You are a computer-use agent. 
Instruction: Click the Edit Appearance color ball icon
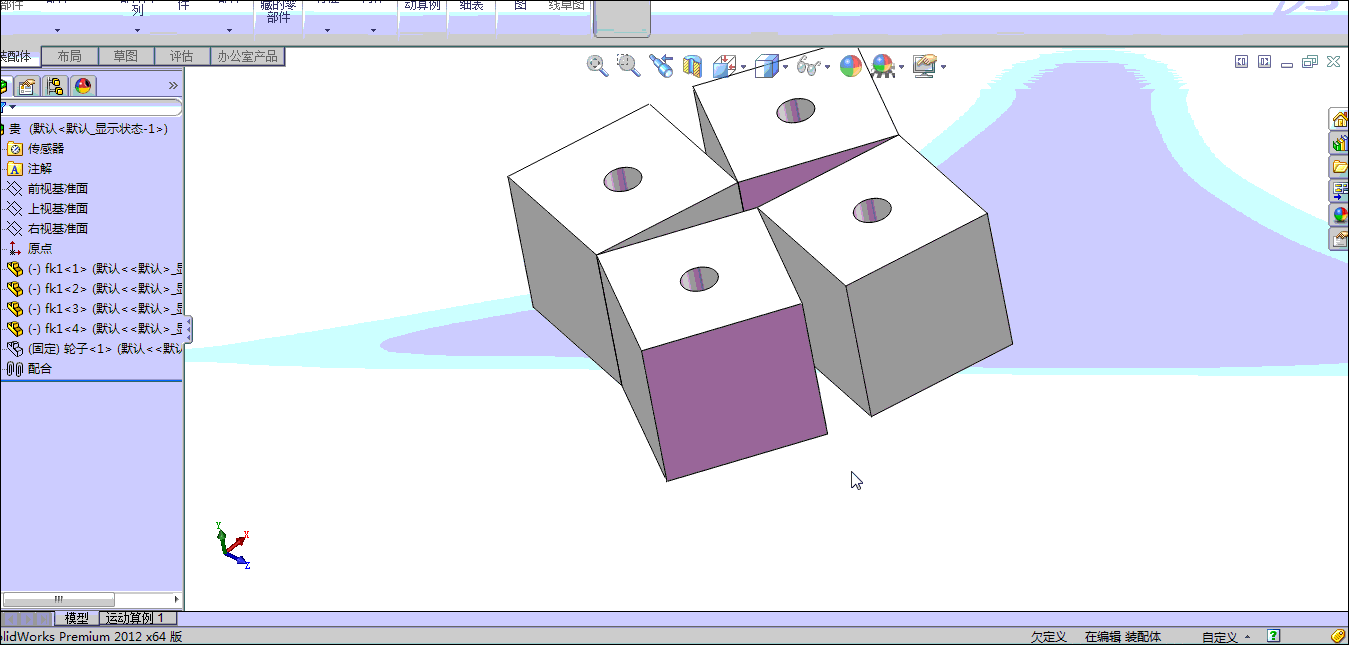(x=851, y=66)
